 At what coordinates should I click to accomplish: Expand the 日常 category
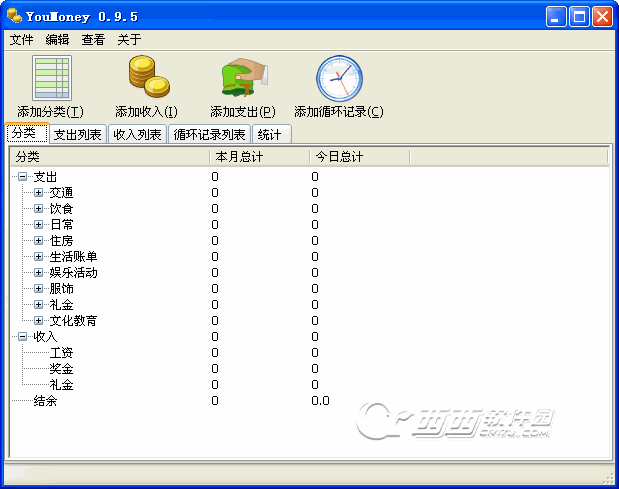coord(38,225)
